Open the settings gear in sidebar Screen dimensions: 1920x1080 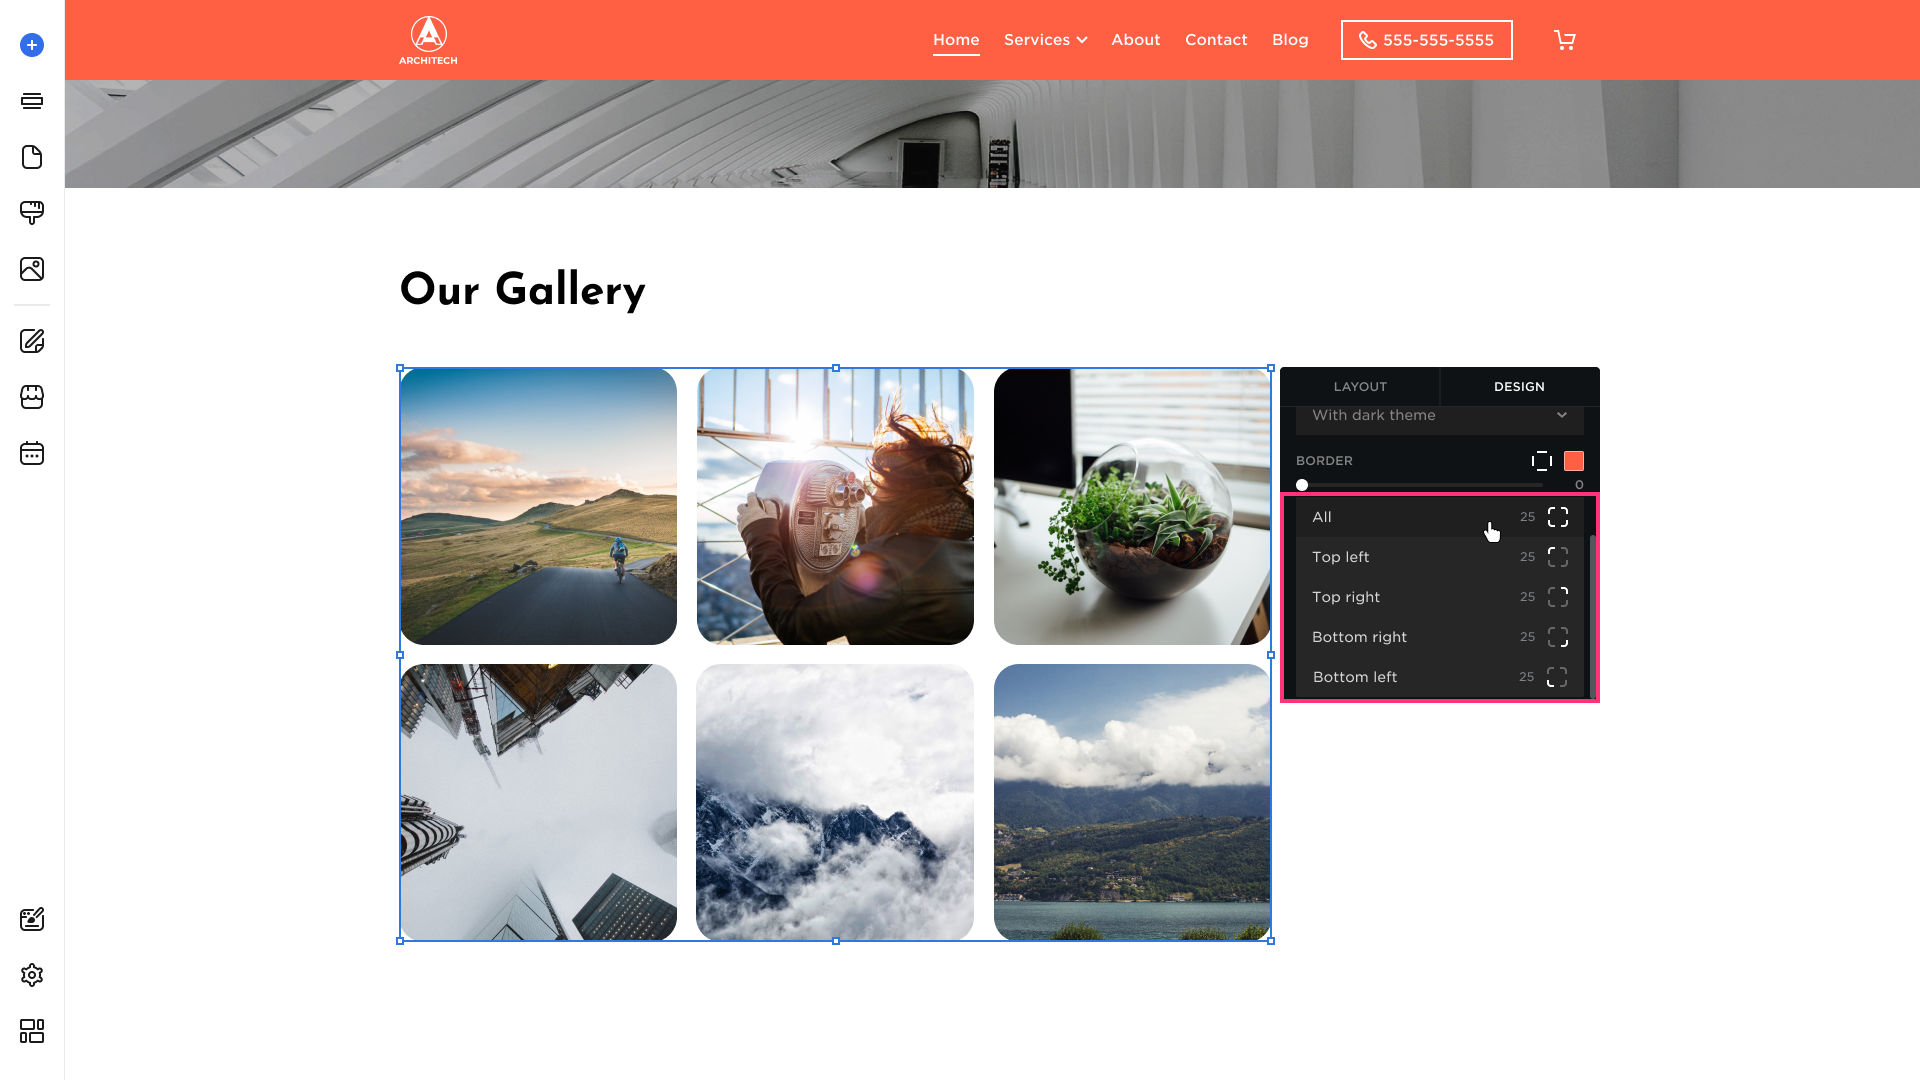point(32,975)
